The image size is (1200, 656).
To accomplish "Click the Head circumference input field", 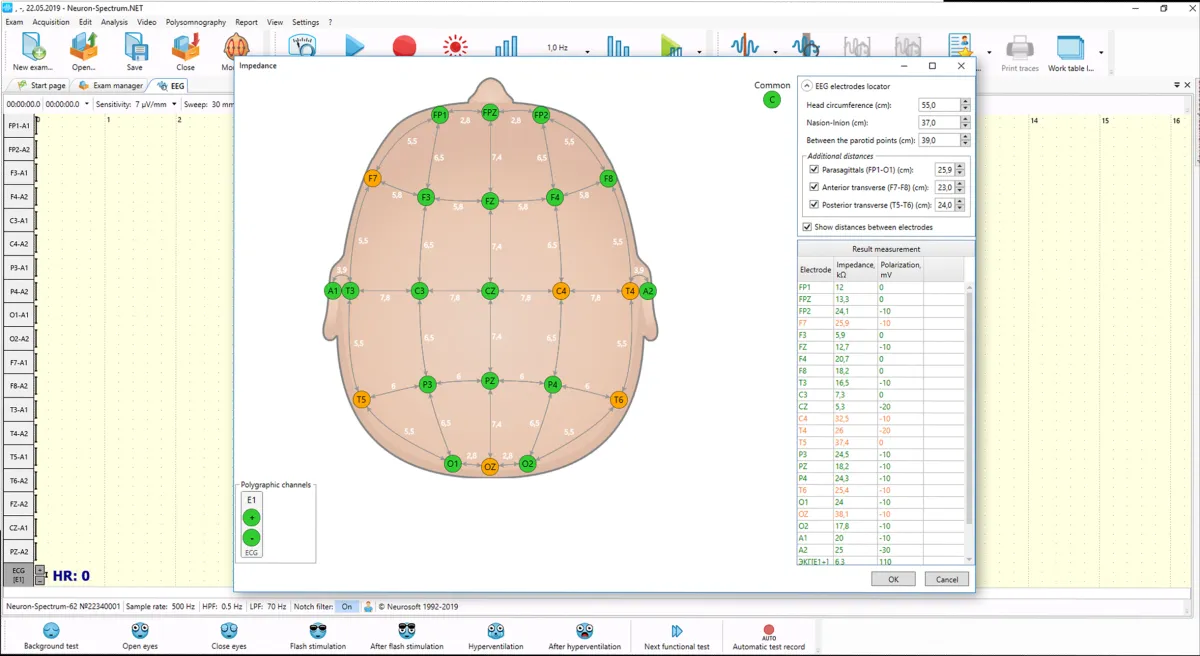I will tap(938, 105).
